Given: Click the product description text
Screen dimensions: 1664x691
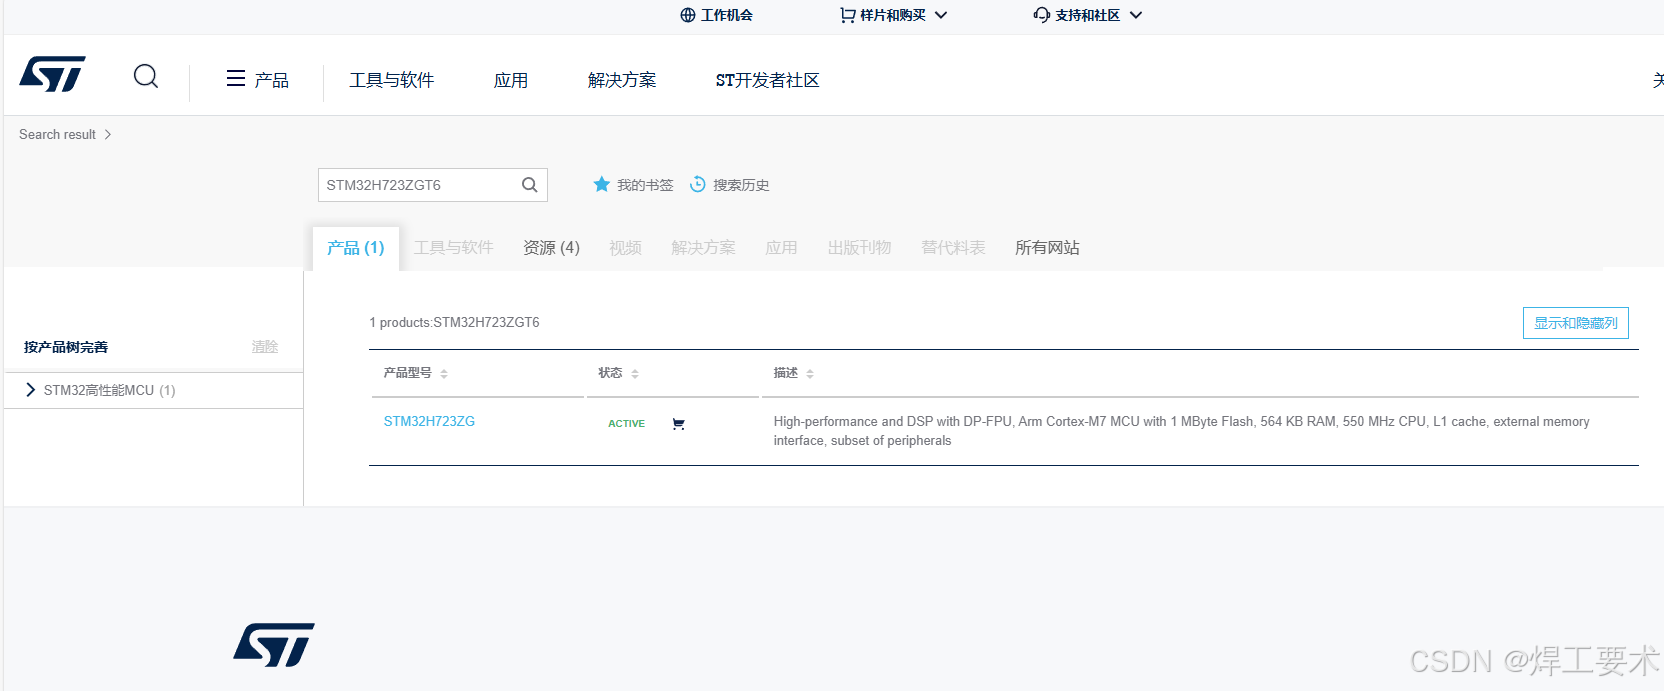Looking at the screenshot, I should pyautogui.click(x=1181, y=431).
